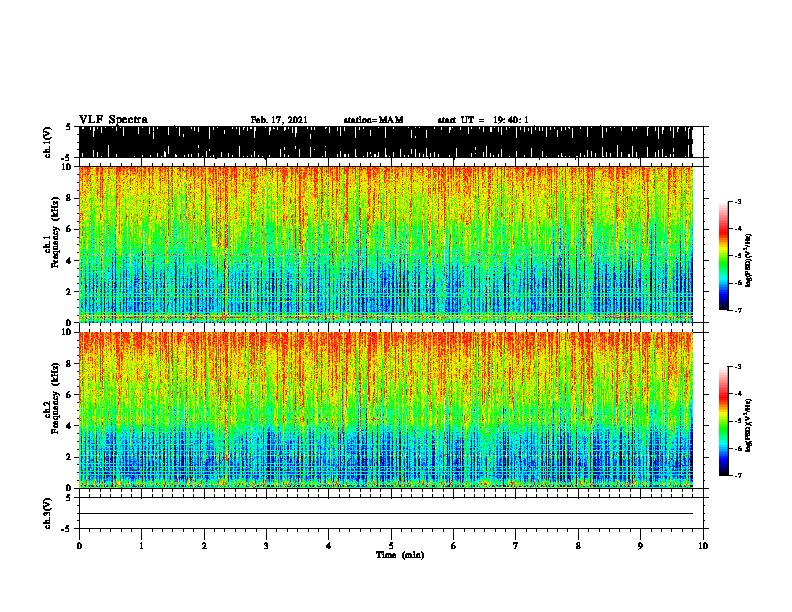Click the "9" minute tick label
The height and width of the screenshot is (612, 792).
(640, 546)
